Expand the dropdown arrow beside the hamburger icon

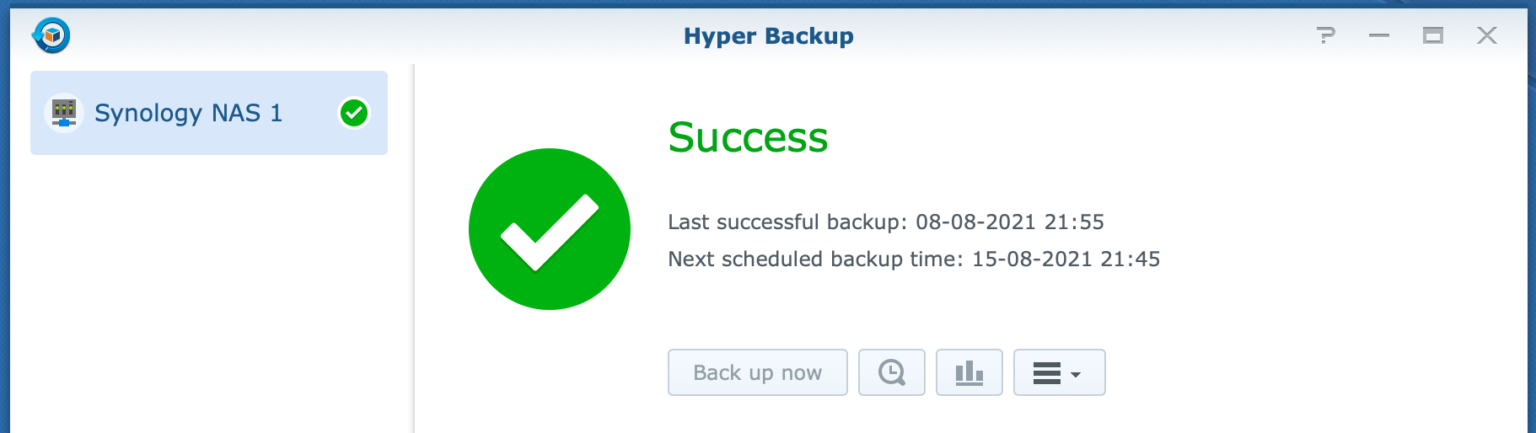point(1076,375)
